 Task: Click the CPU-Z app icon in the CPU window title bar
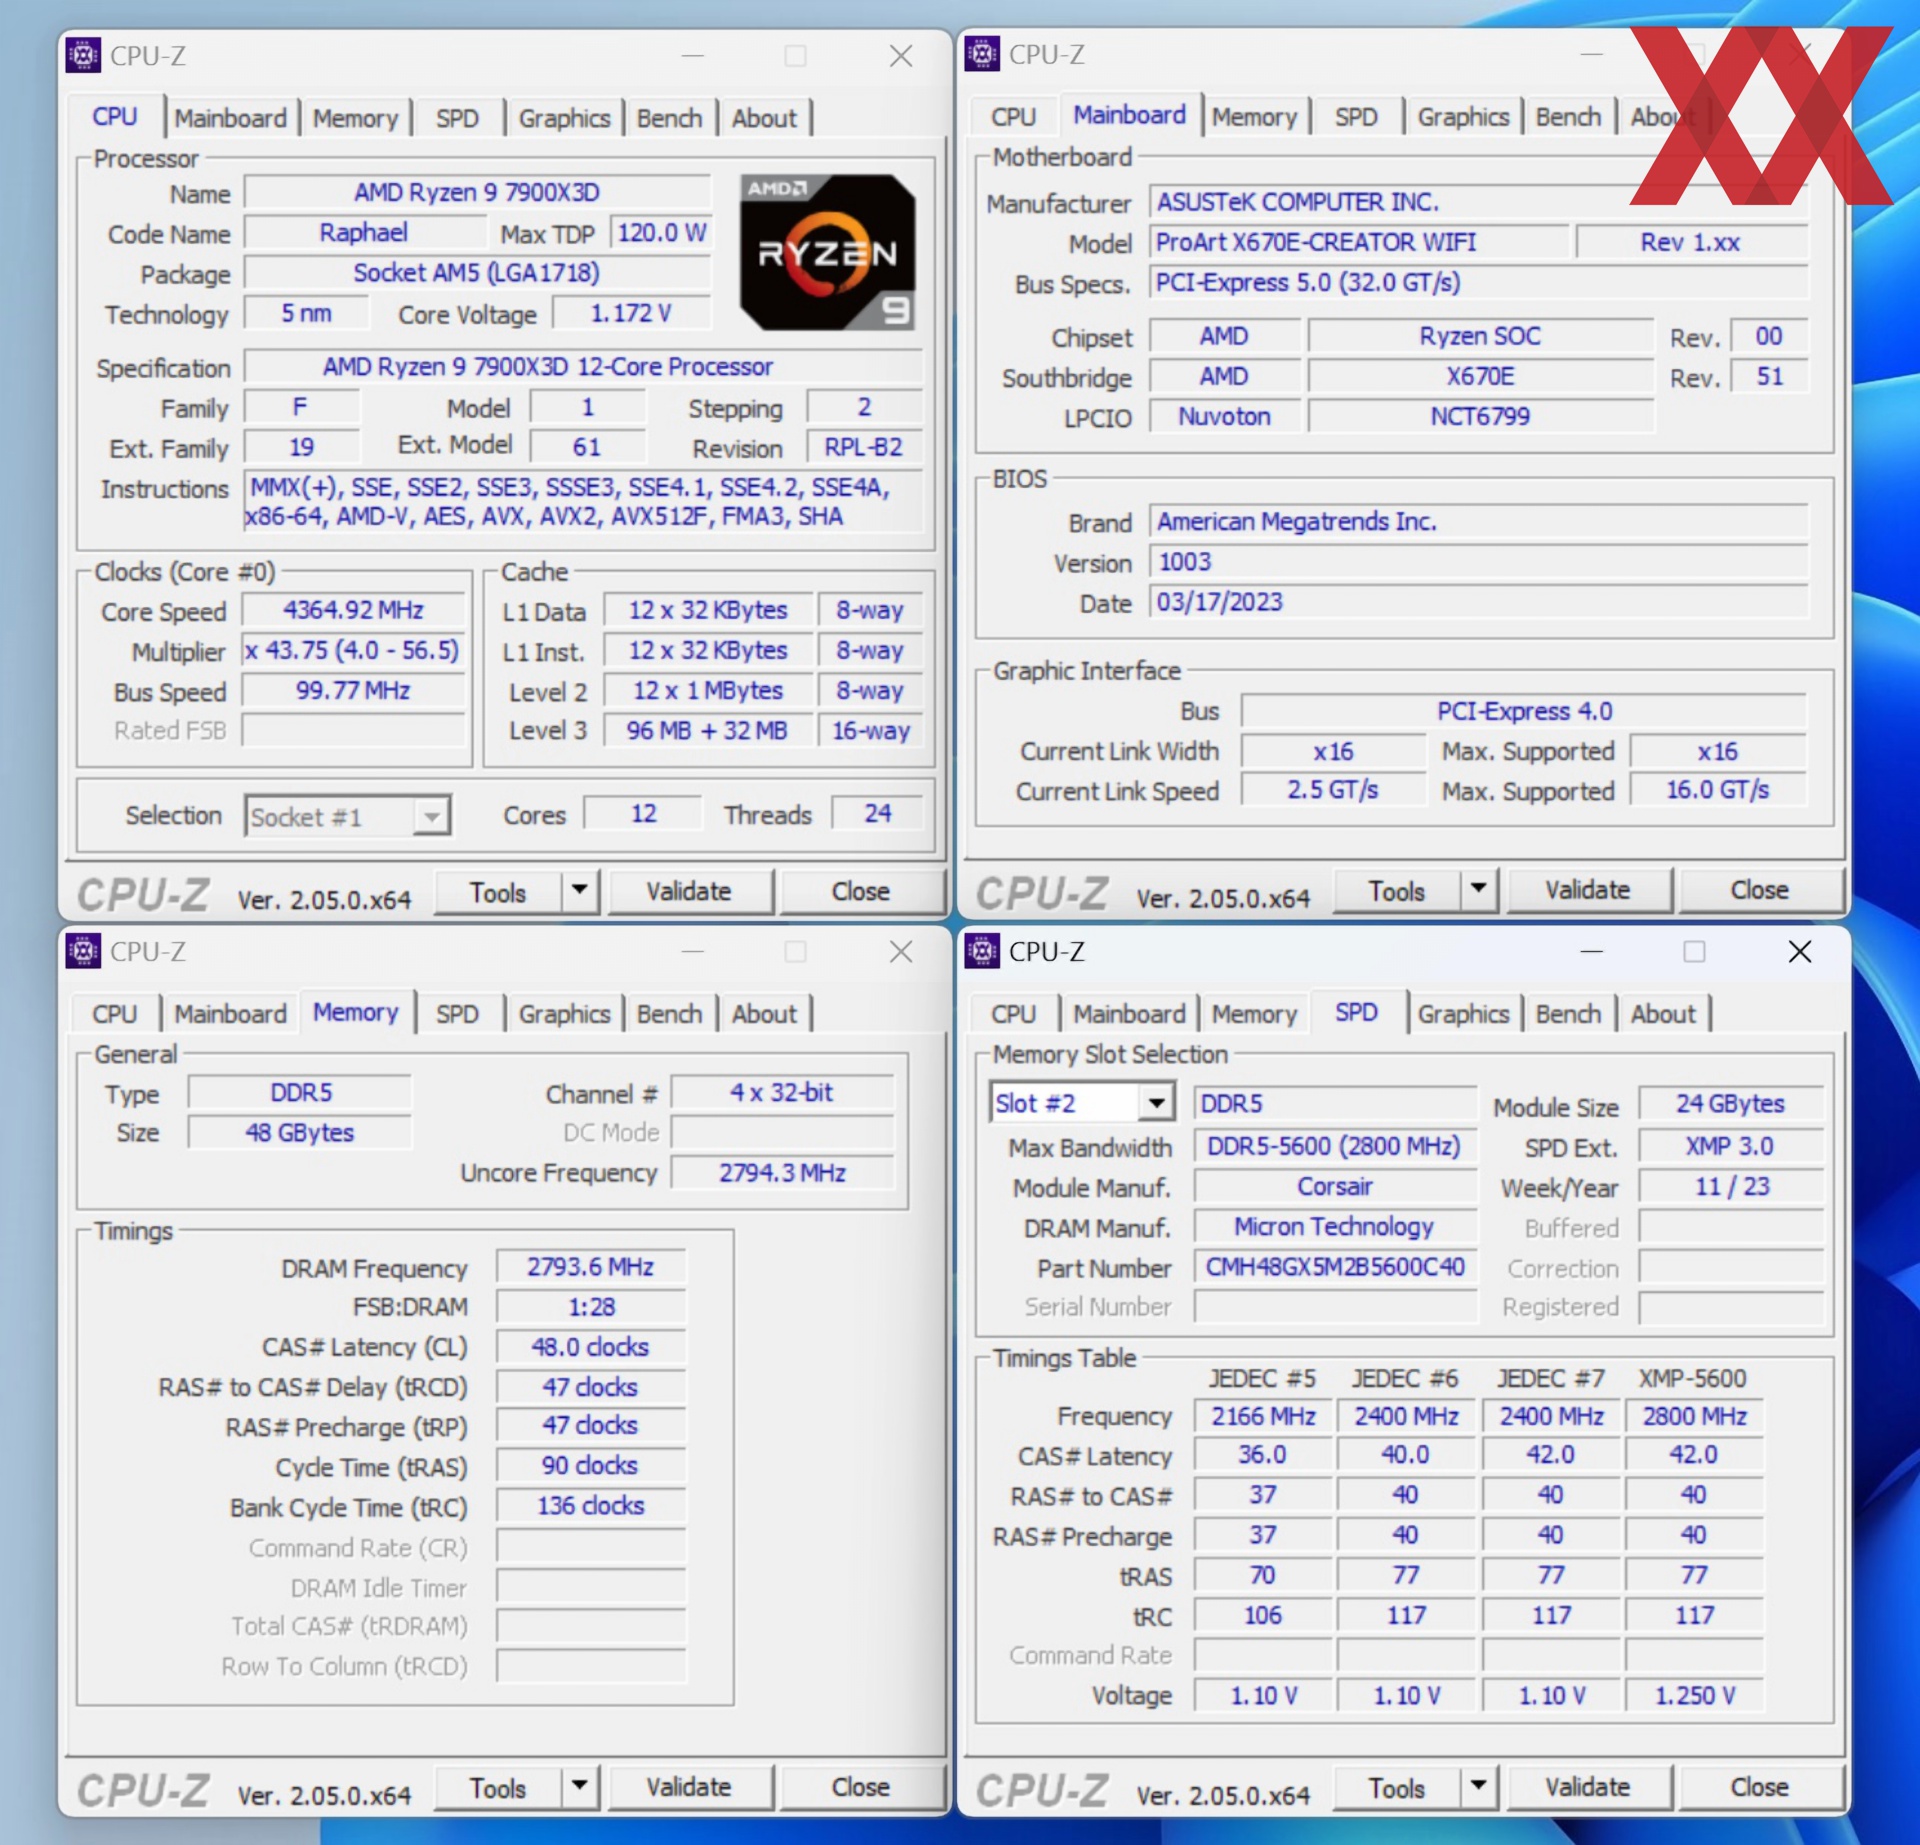83,55
